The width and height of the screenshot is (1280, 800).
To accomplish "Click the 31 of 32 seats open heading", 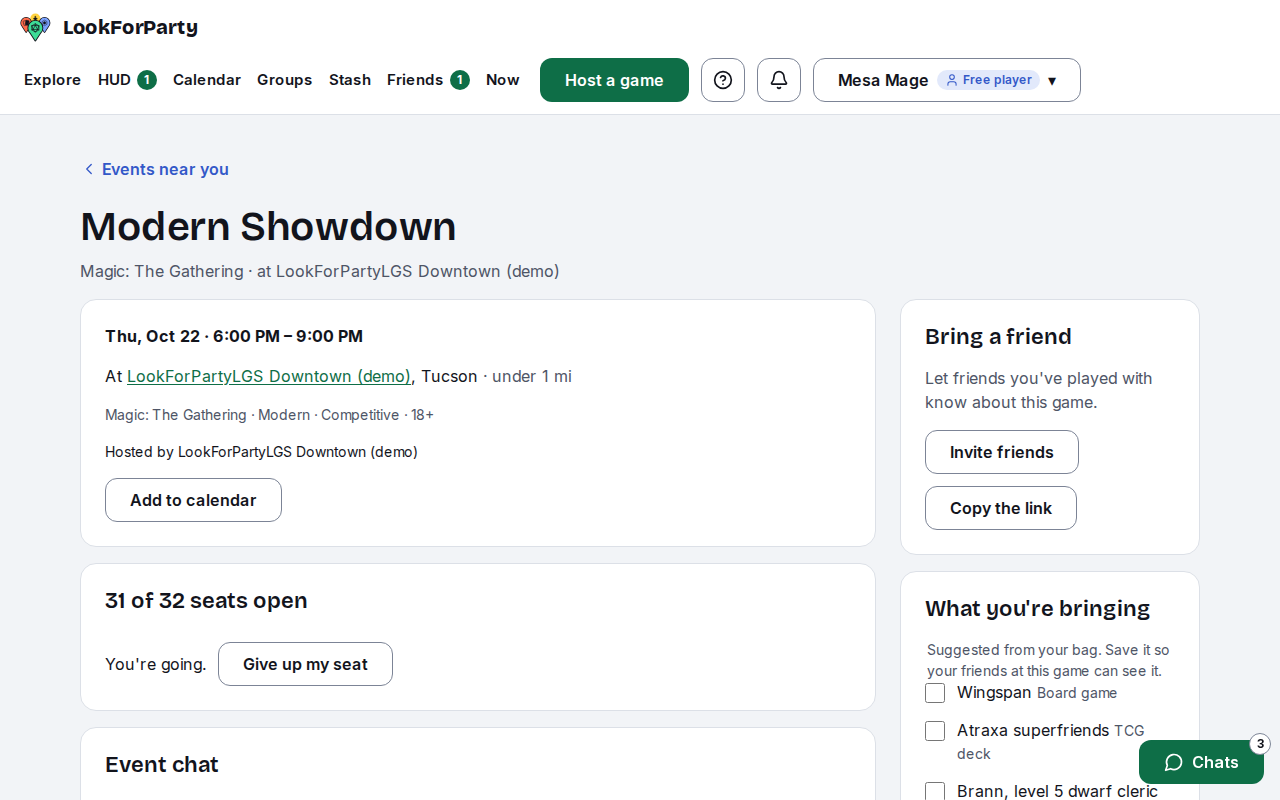I will [206, 600].
